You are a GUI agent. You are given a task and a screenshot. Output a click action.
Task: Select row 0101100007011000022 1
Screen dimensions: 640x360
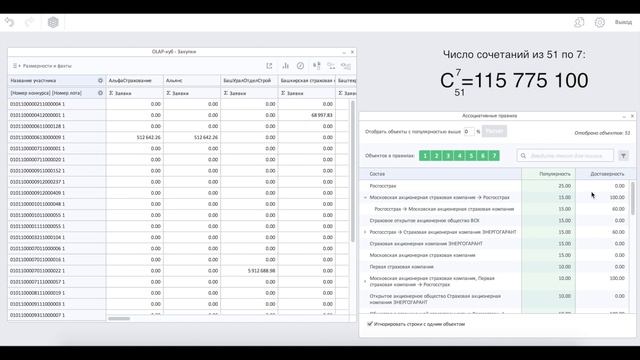[x=57, y=271]
